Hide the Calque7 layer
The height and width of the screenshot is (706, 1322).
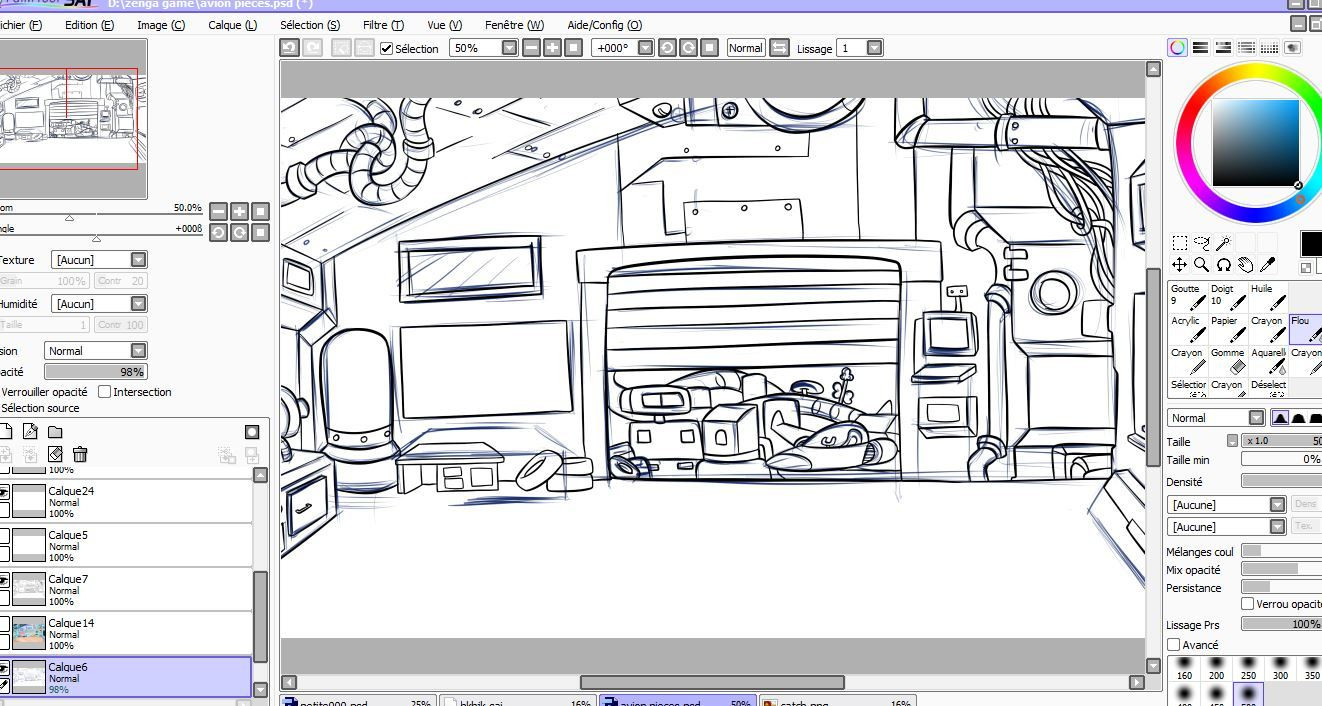3,579
